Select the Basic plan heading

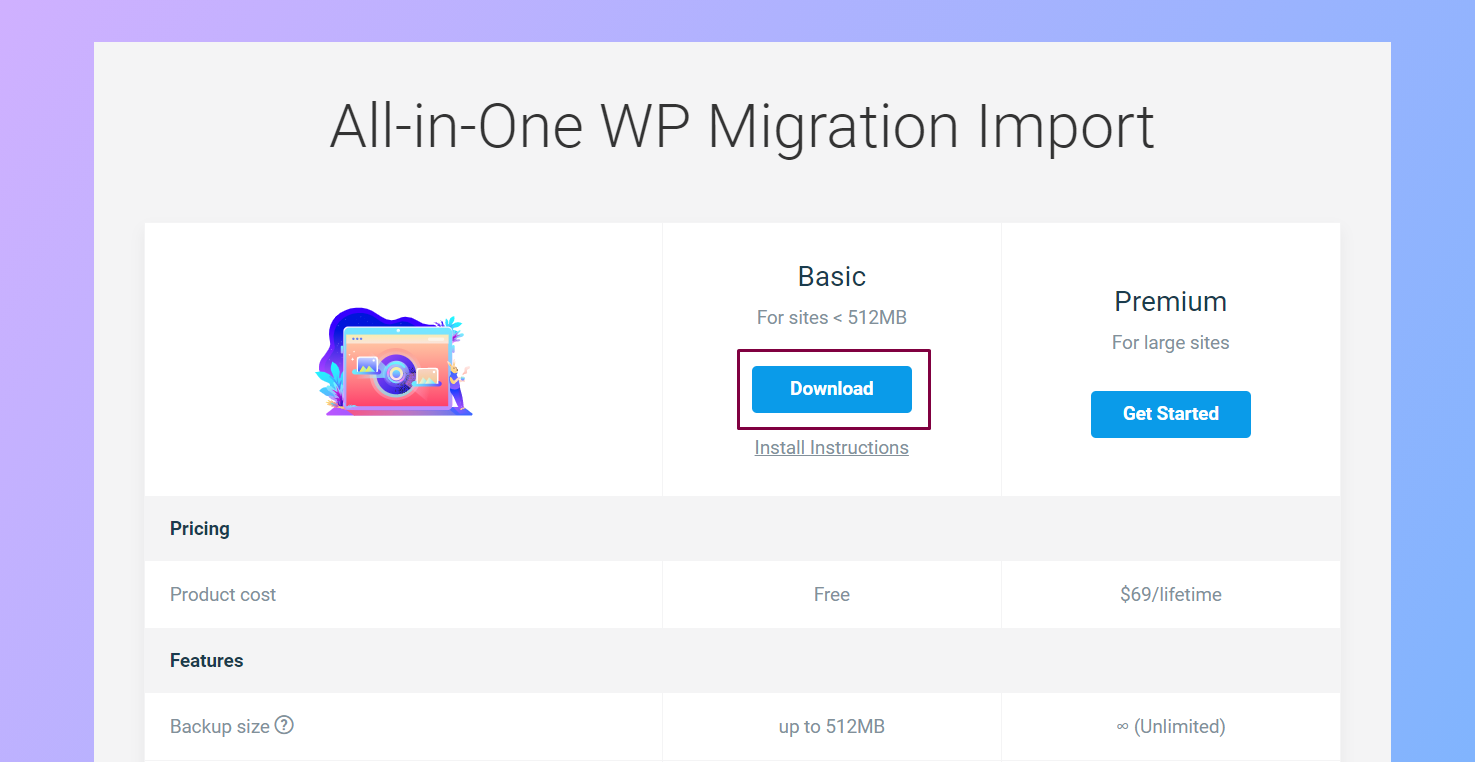(x=831, y=277)
